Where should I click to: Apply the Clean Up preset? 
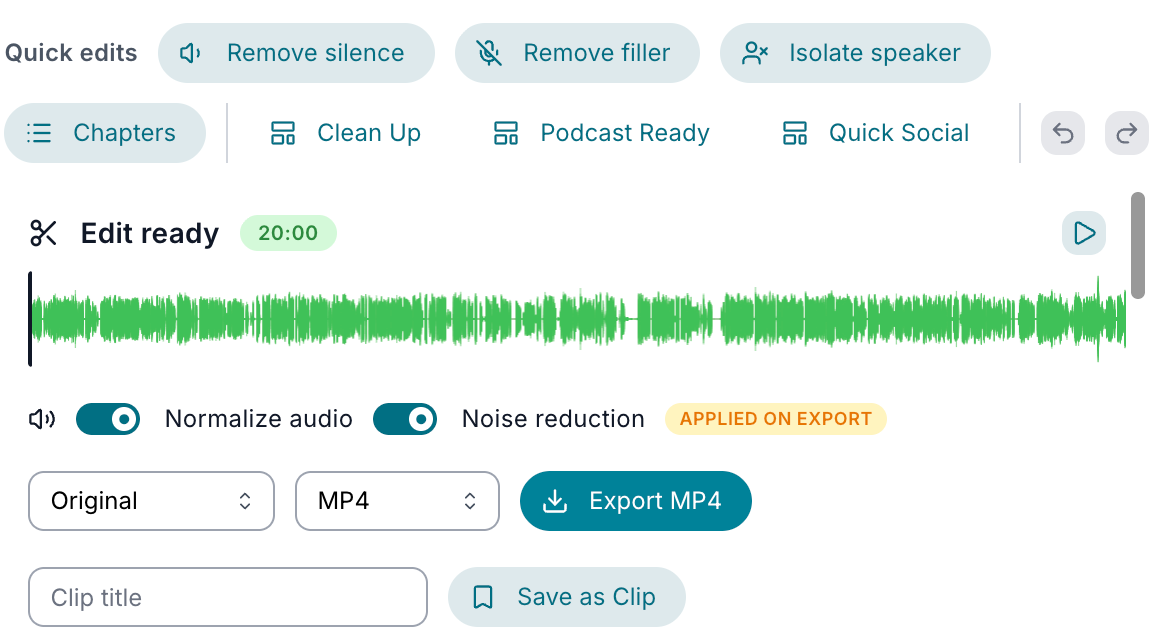coord(345,133)
